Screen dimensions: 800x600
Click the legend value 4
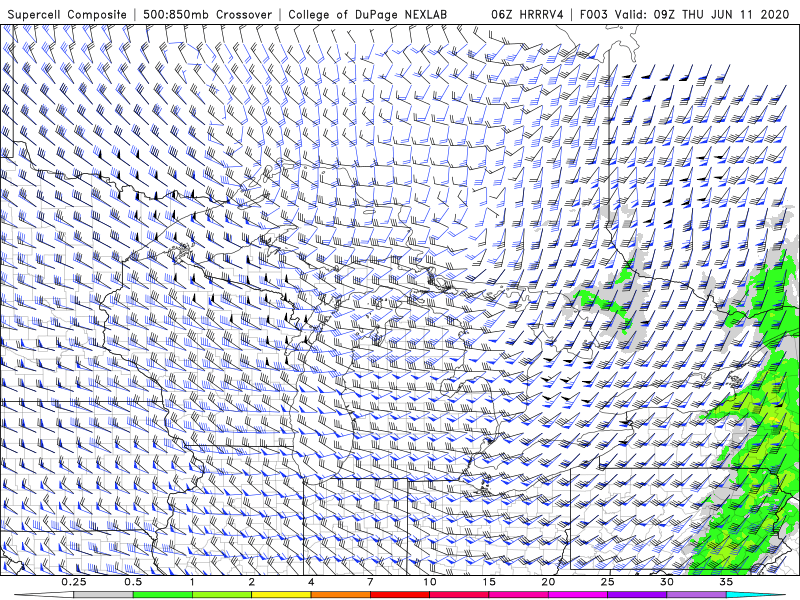point(311,582)
